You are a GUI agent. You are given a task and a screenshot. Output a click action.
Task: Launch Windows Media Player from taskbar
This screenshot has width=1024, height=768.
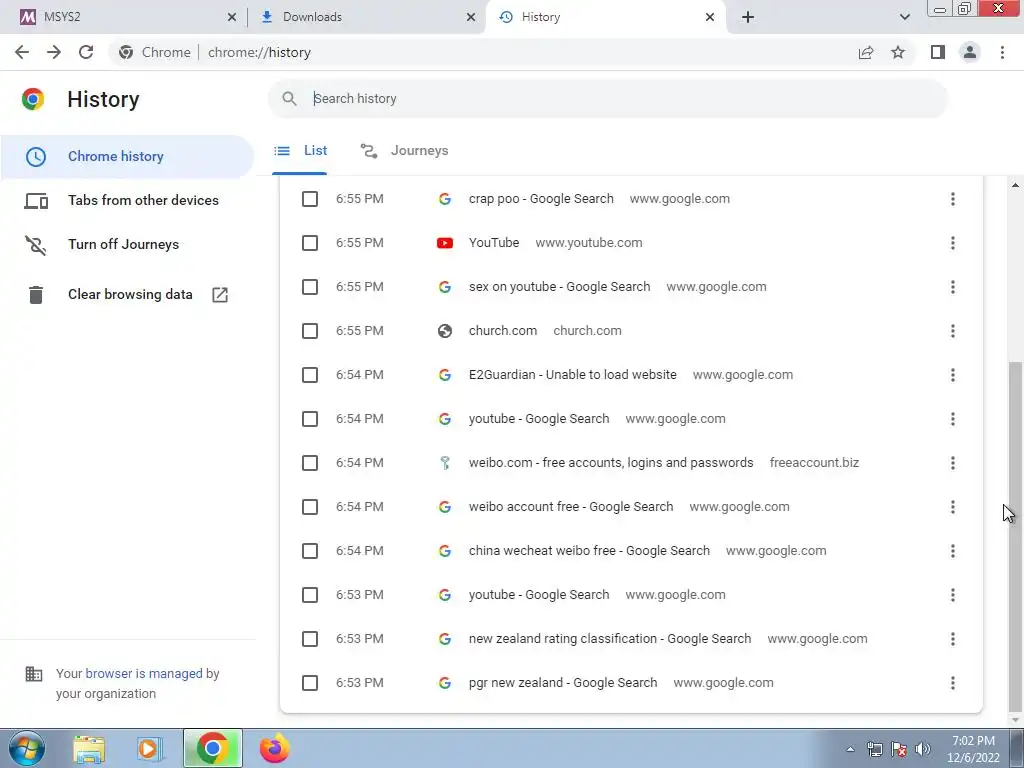click(x=150, y=749)
